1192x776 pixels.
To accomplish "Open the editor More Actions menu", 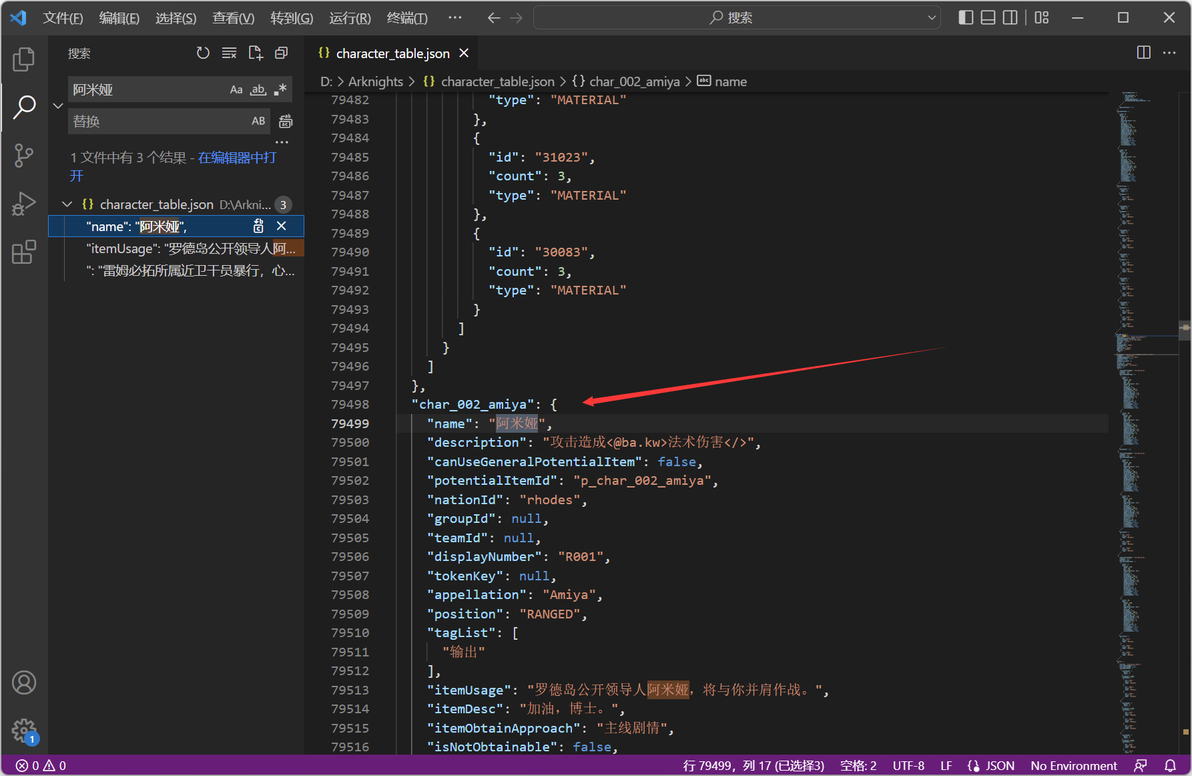I will (1170, 52).
